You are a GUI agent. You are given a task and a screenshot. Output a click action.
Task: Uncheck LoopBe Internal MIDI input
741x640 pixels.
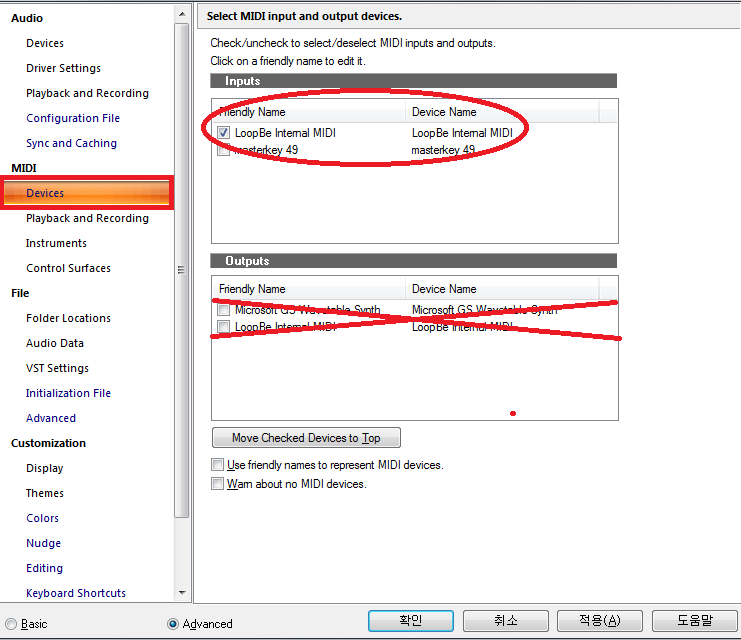click(x=224, y=133)
